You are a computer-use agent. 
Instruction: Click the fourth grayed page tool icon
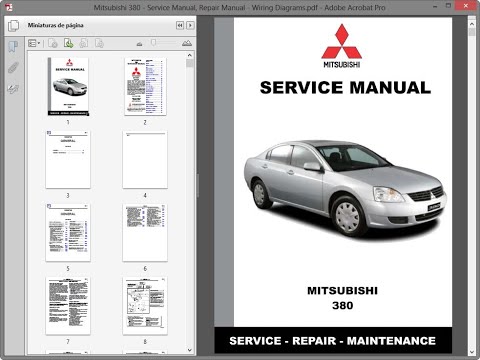tap(99, 43)
